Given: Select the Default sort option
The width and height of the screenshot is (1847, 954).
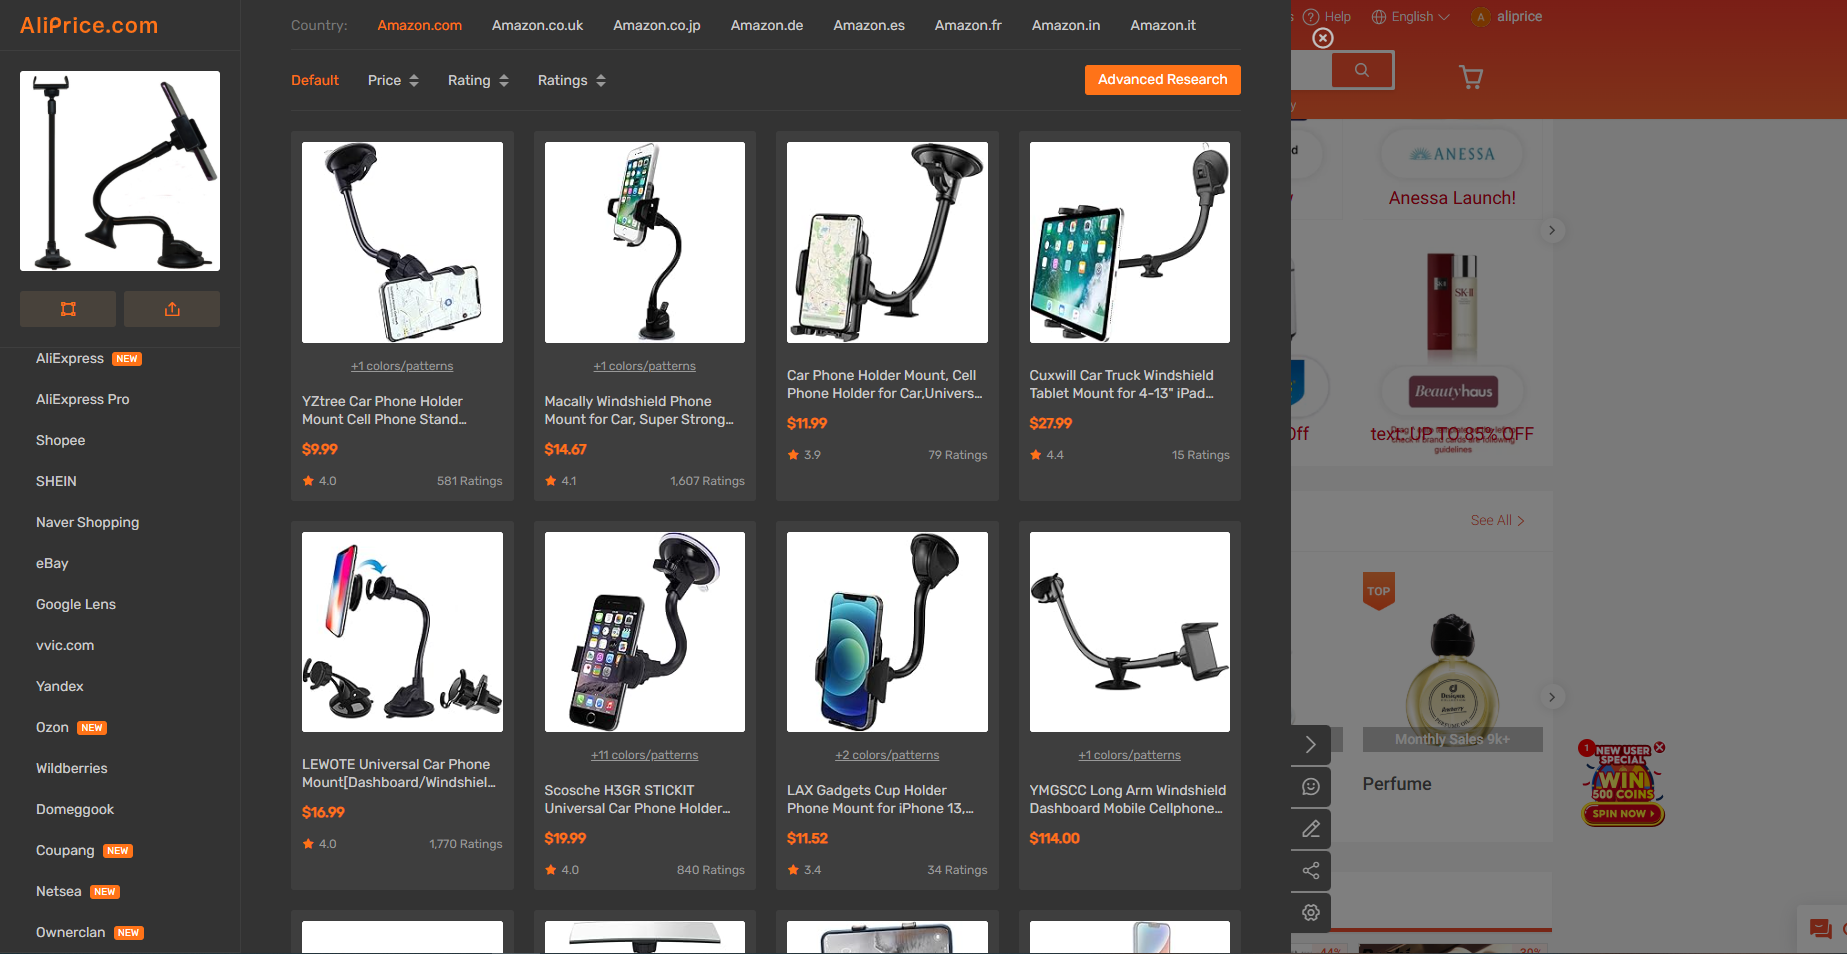Looking at the screenshot, I should (x=315, y=80).
